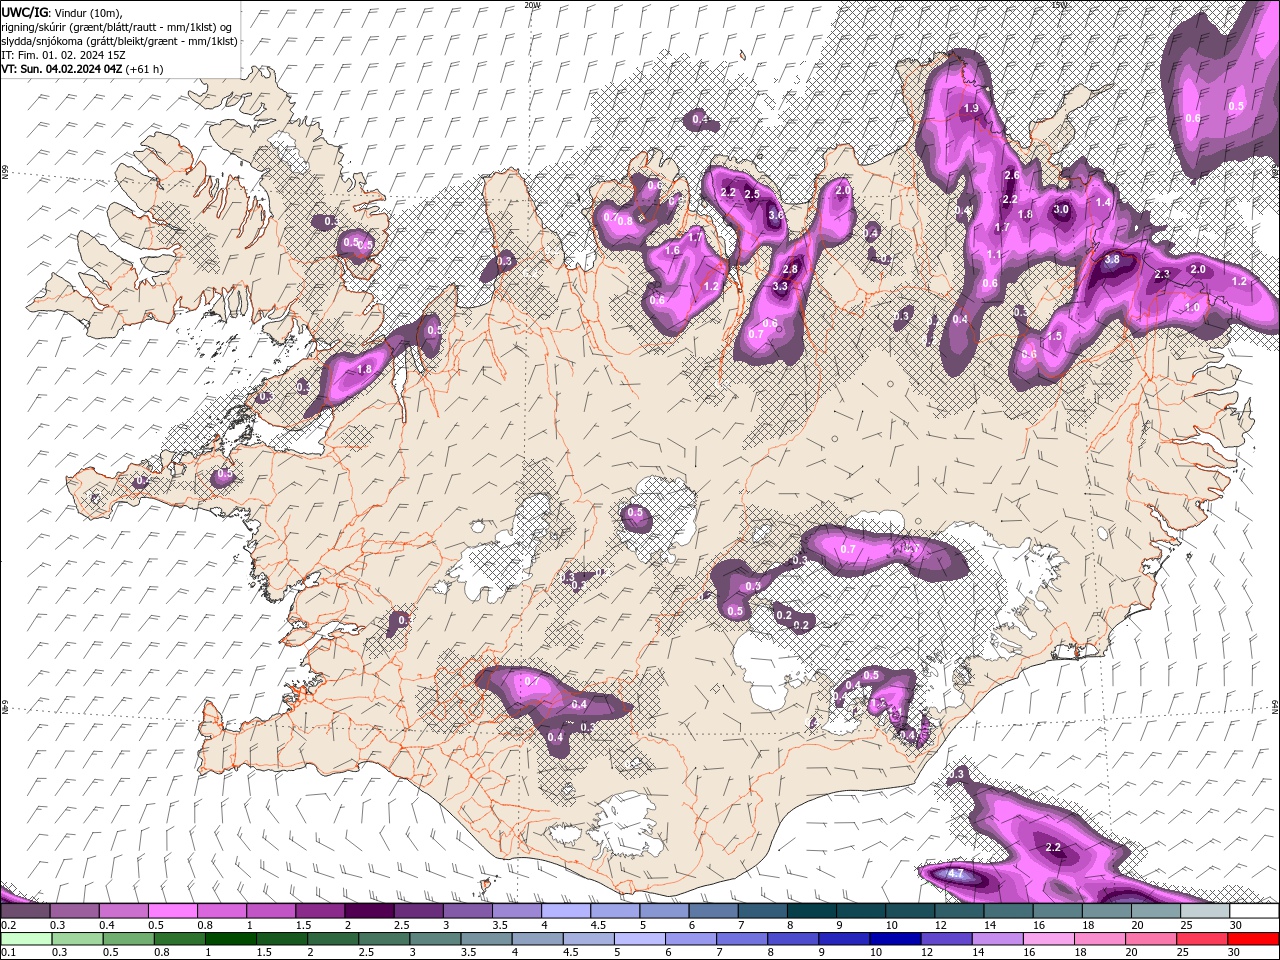The width and height of the screenshot is (1280, 960).
Task: Click the 2.5 snowfall value on the map
Action: click(752, 194)
